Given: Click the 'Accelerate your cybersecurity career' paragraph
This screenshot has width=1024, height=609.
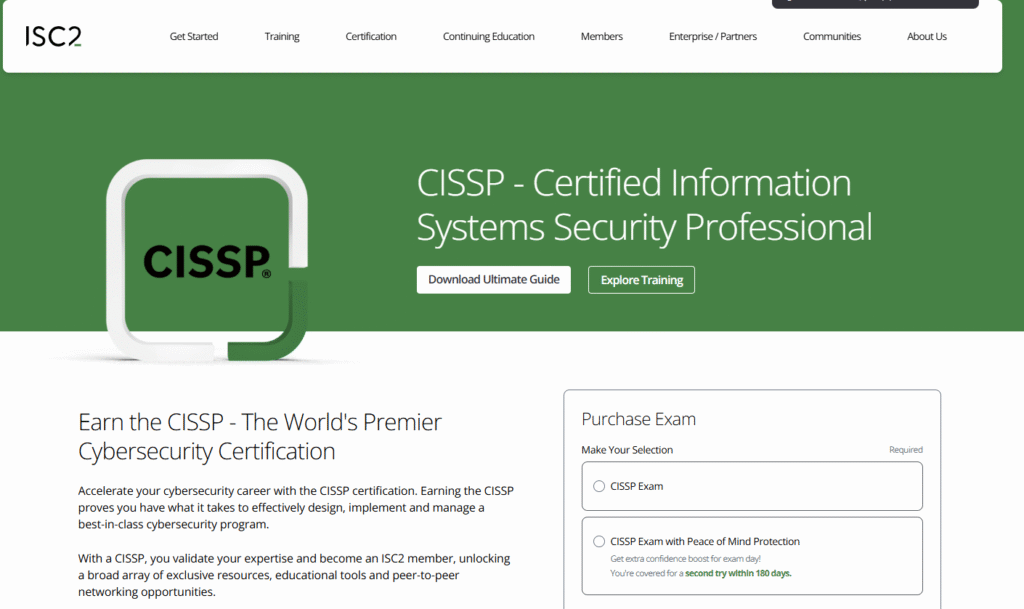Looking at the screenshot, I should [296, 507].
